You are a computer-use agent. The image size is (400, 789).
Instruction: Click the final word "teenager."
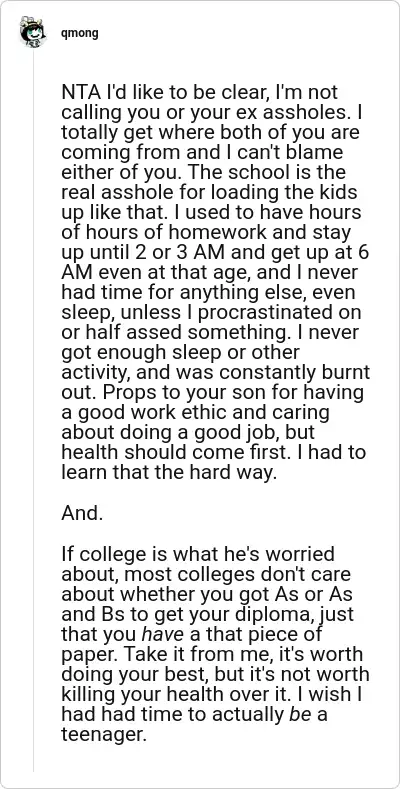point(104,735)
